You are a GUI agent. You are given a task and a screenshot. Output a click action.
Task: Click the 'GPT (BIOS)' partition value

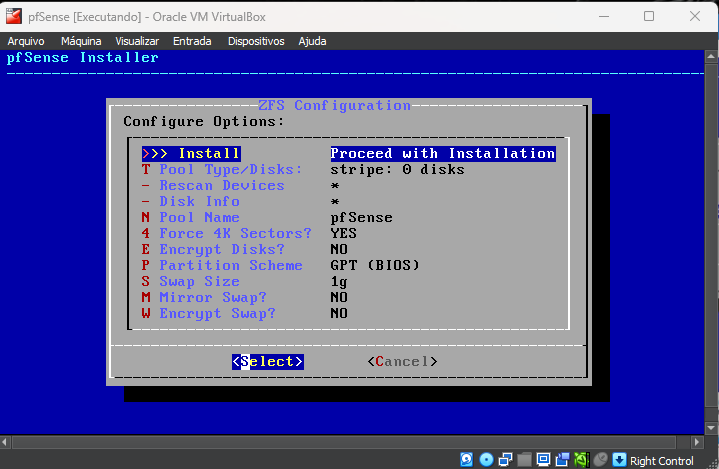click(x=375, y=265)
